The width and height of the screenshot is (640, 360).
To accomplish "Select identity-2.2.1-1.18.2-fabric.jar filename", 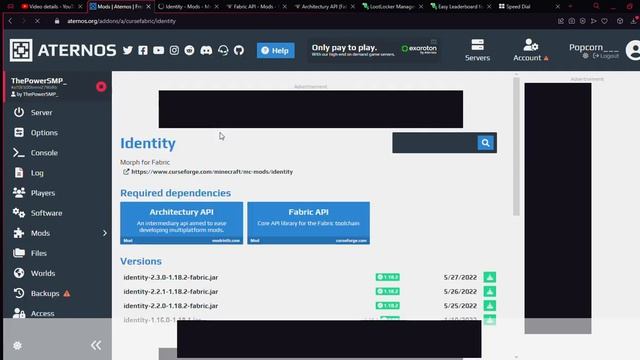I will [171, 291].
